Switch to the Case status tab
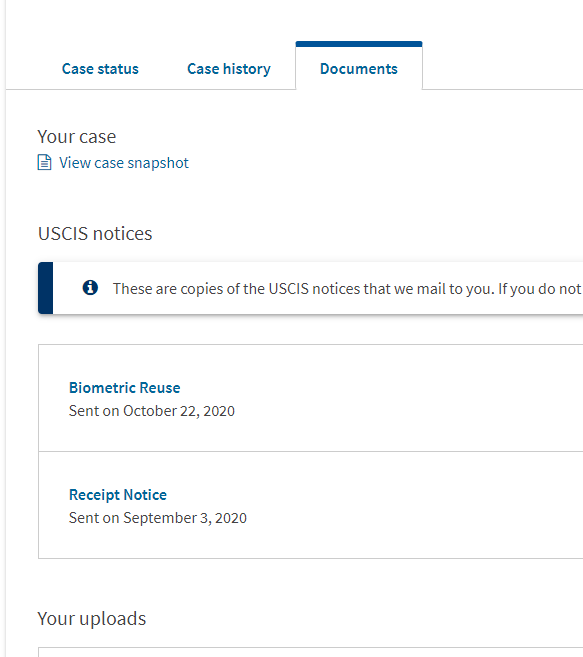This screenshot has width=583, height=657. coord(100,69)
